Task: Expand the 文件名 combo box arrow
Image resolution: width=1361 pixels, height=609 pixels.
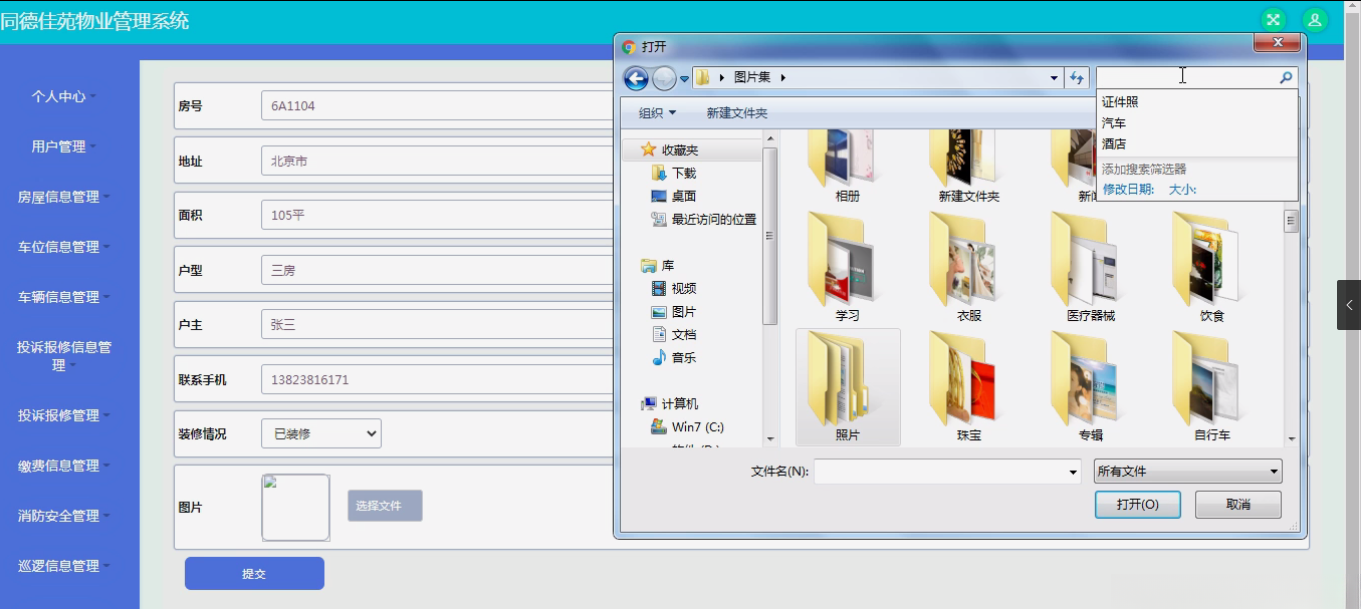Action: (x=1073, y=471)
